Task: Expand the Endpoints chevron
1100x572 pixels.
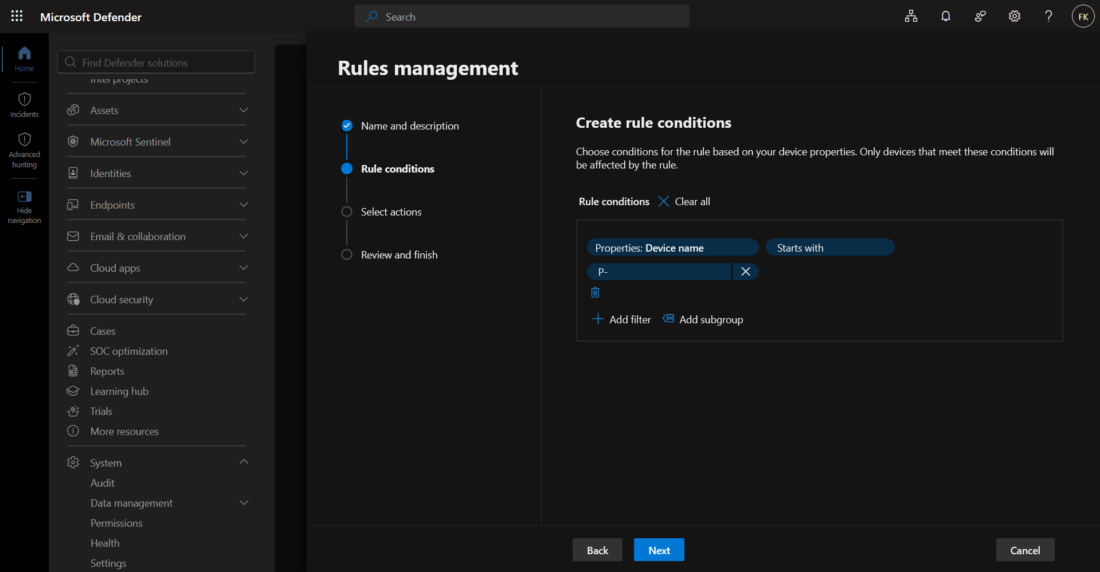Action: click(243, 205)
